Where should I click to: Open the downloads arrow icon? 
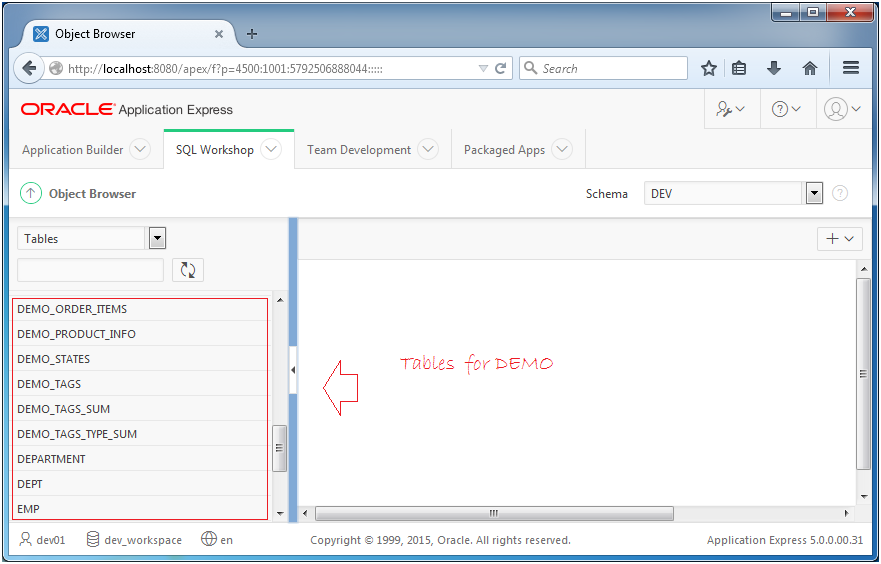[x=774, y=69]
